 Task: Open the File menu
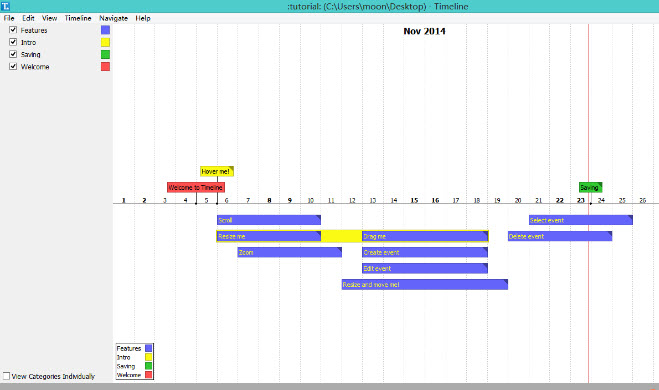coord(9,18)
